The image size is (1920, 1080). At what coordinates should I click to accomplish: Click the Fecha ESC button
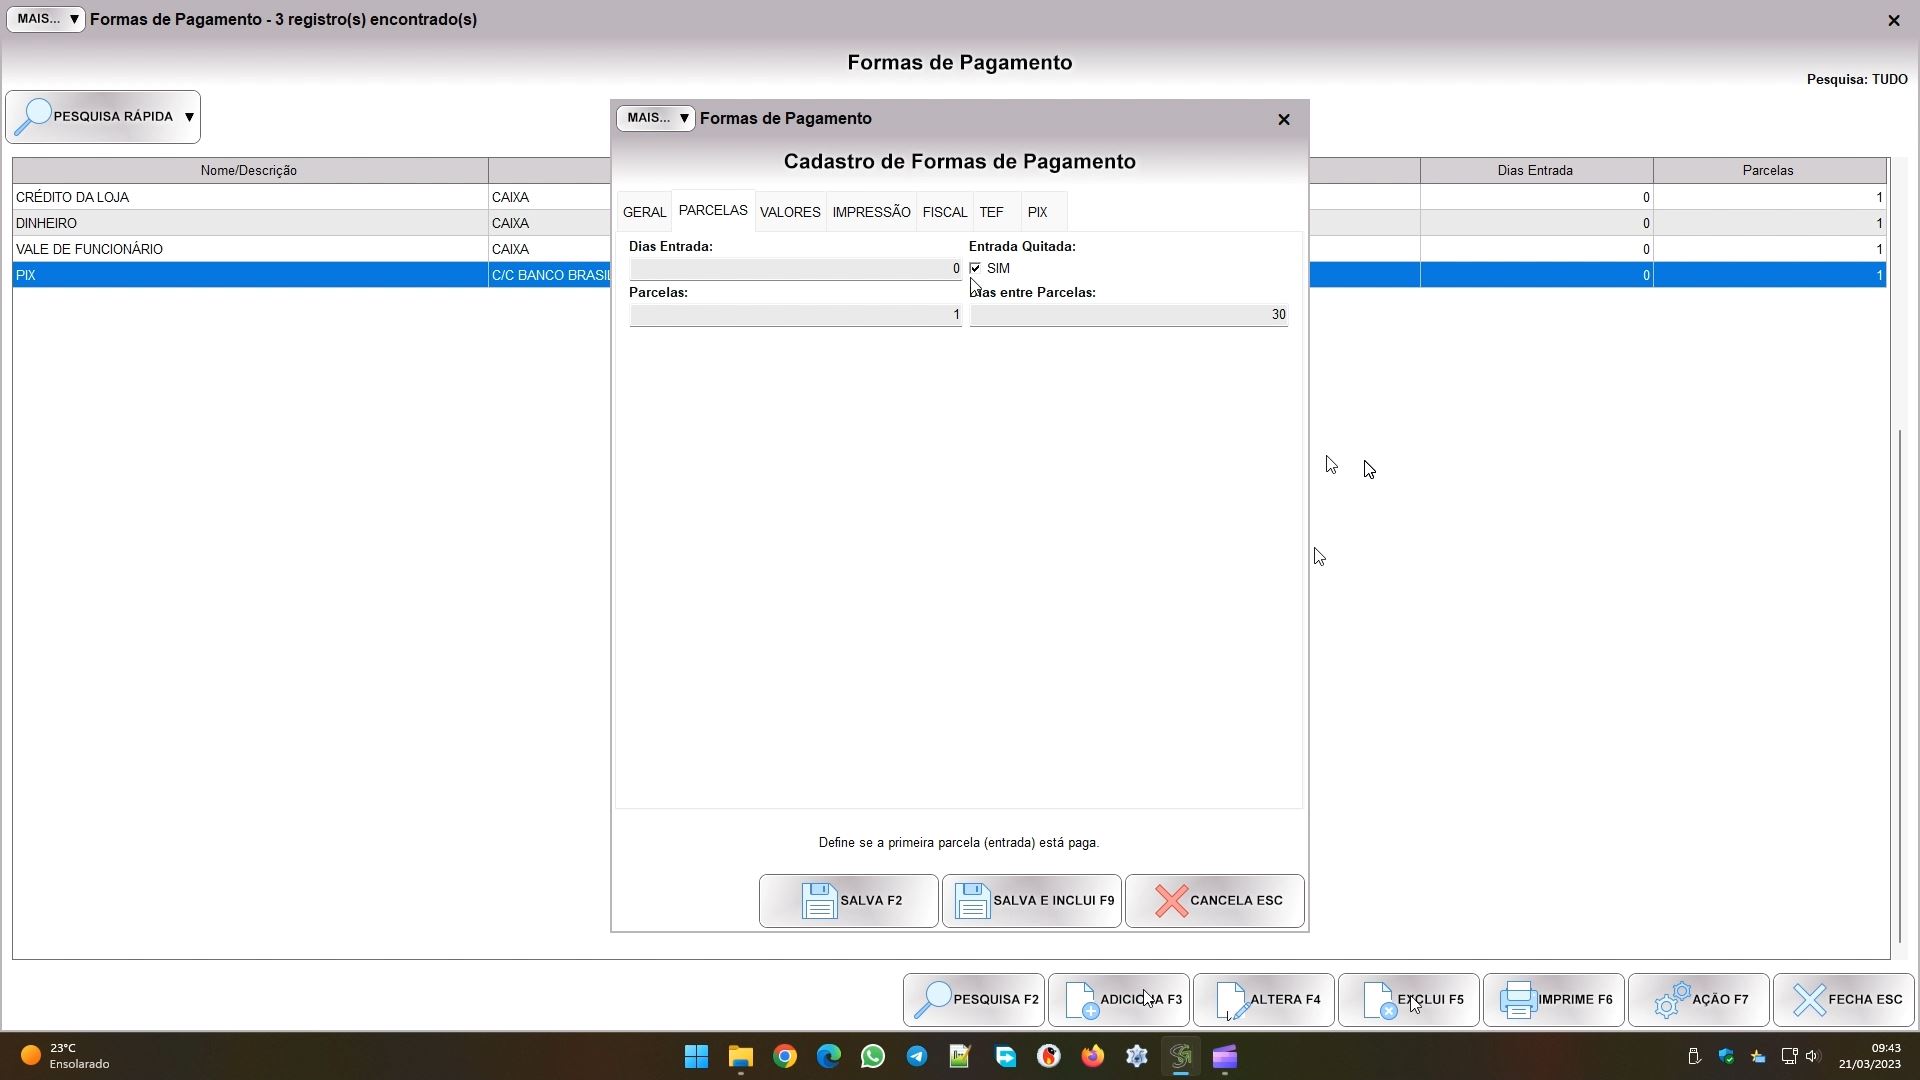point(1844,1000)
